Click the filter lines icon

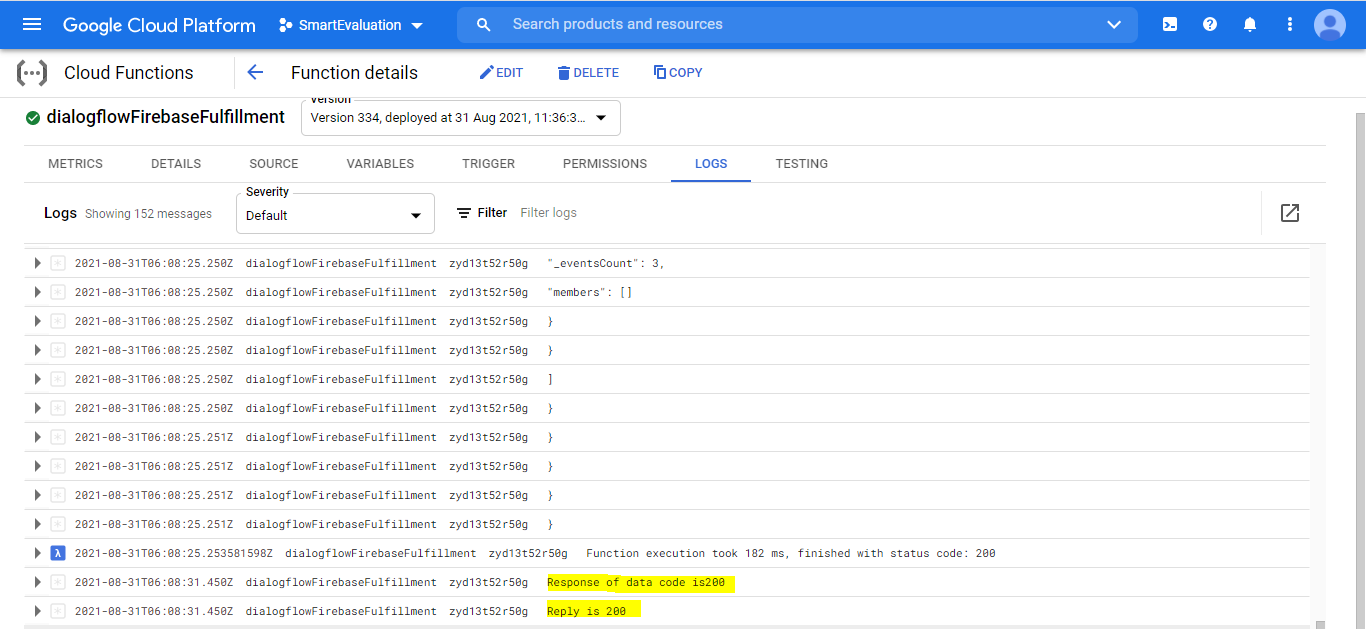pyautogui.click(x=464, y=213)
